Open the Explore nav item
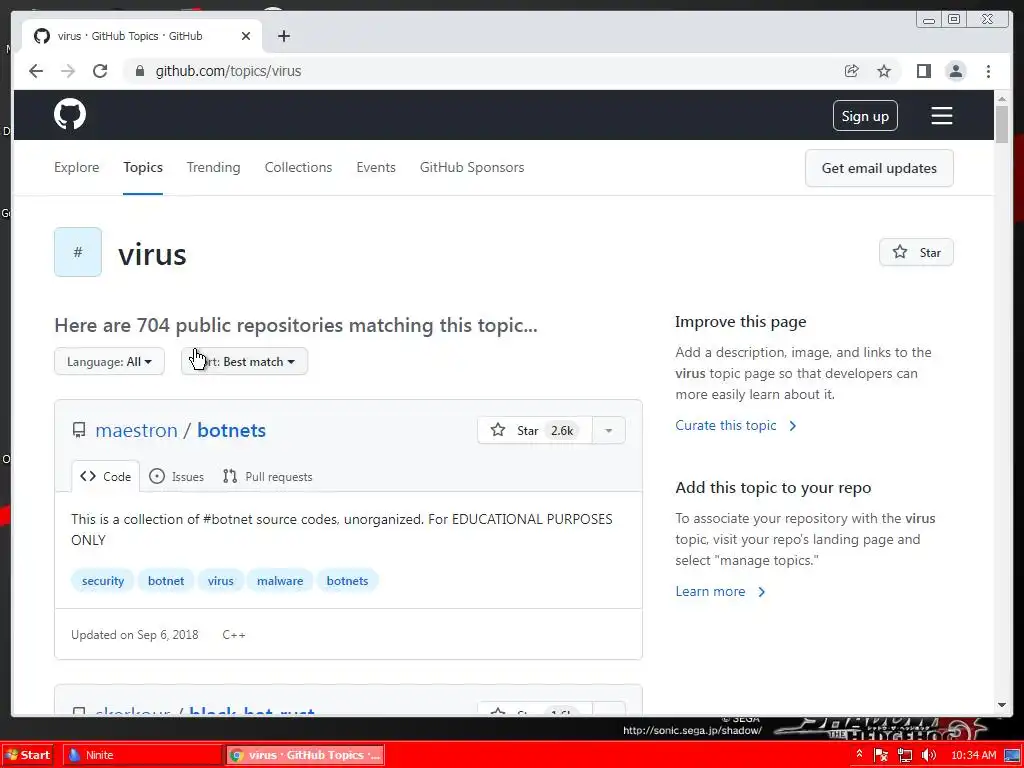The width and height of the screenshot is (1024, 768). [x=76, y=167]
